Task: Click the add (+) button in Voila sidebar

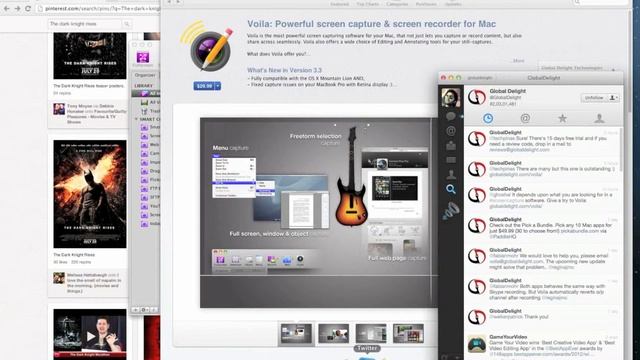Action: [136, 310]
